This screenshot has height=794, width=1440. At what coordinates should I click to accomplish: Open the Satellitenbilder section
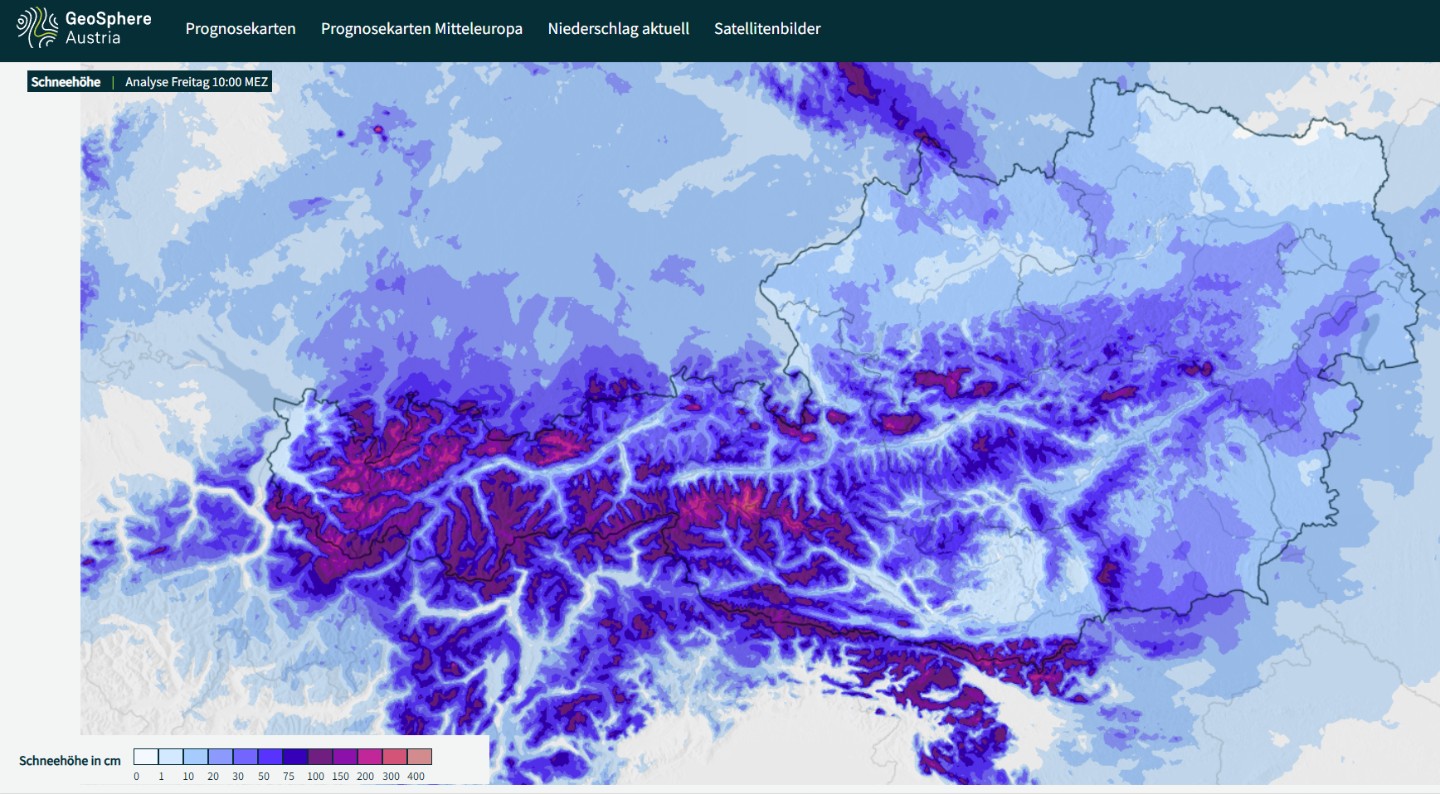pos(767,29)
